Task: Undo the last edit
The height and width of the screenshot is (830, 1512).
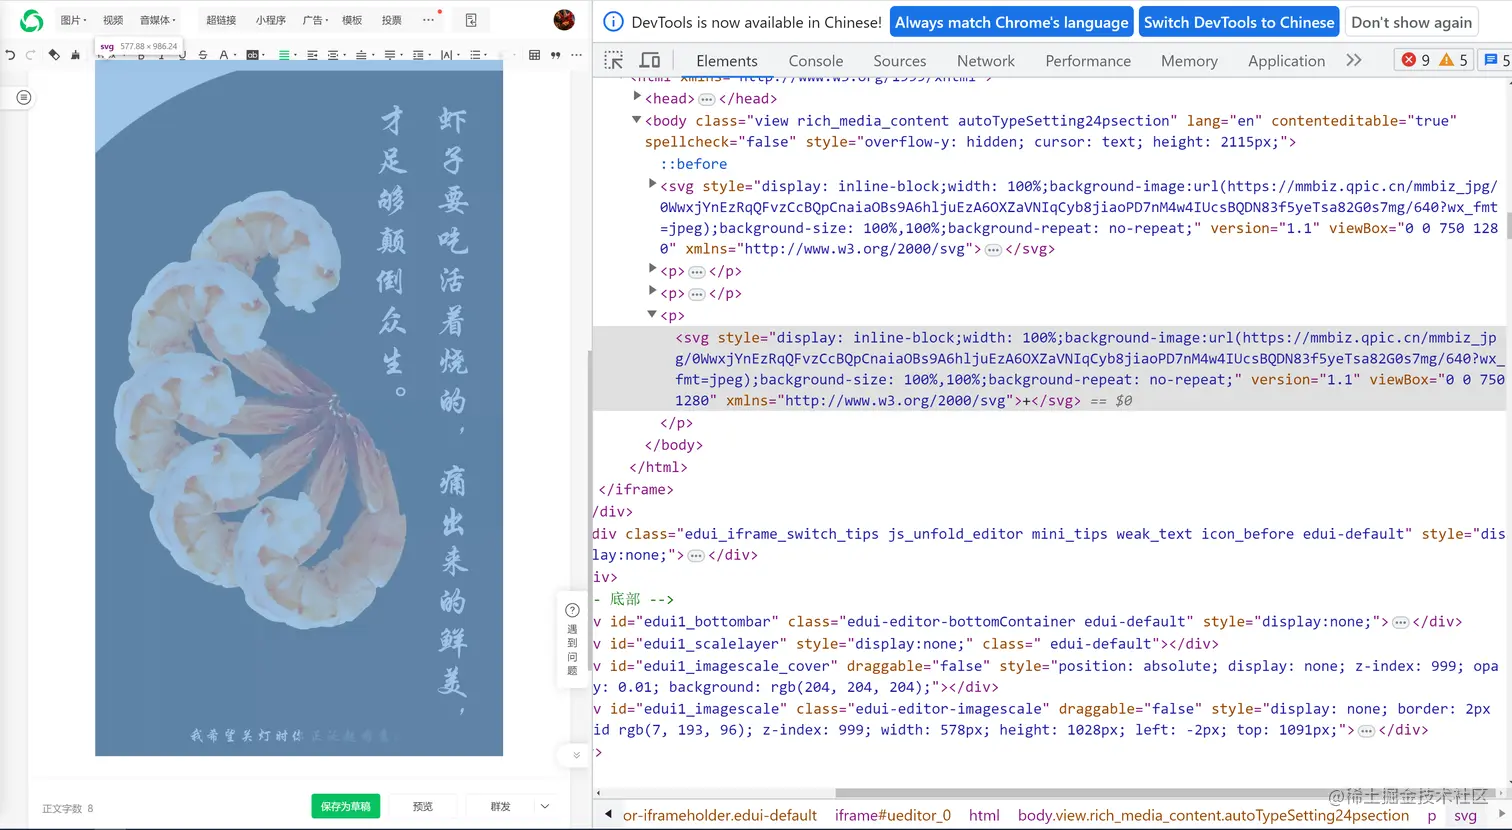Action: (x=10, y=55)
